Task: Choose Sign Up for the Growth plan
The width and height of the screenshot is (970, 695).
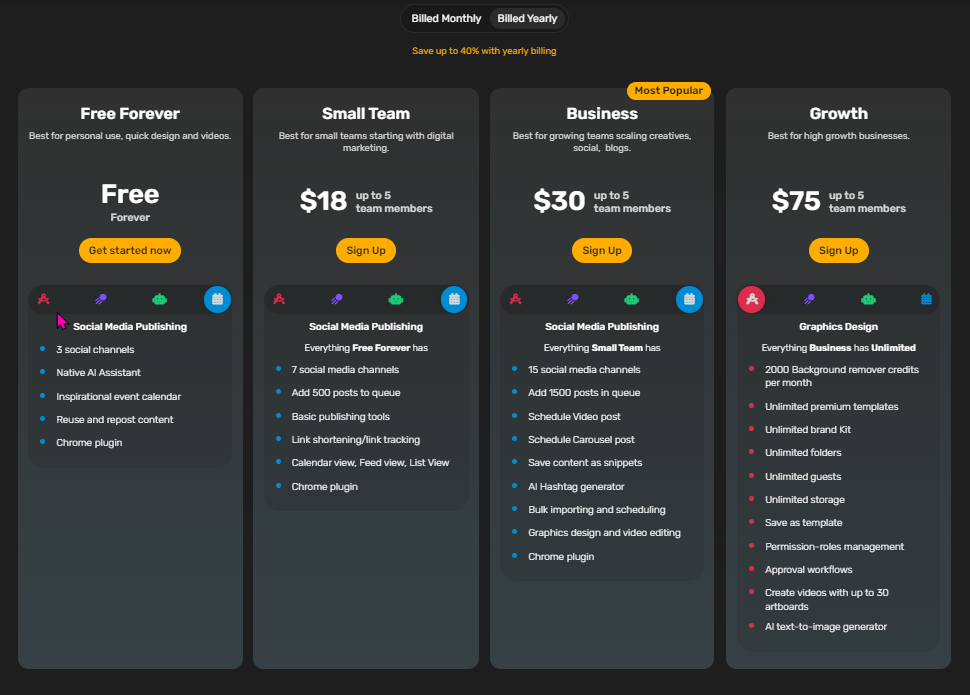Action: pyautogui.click(x=838, y=250)
